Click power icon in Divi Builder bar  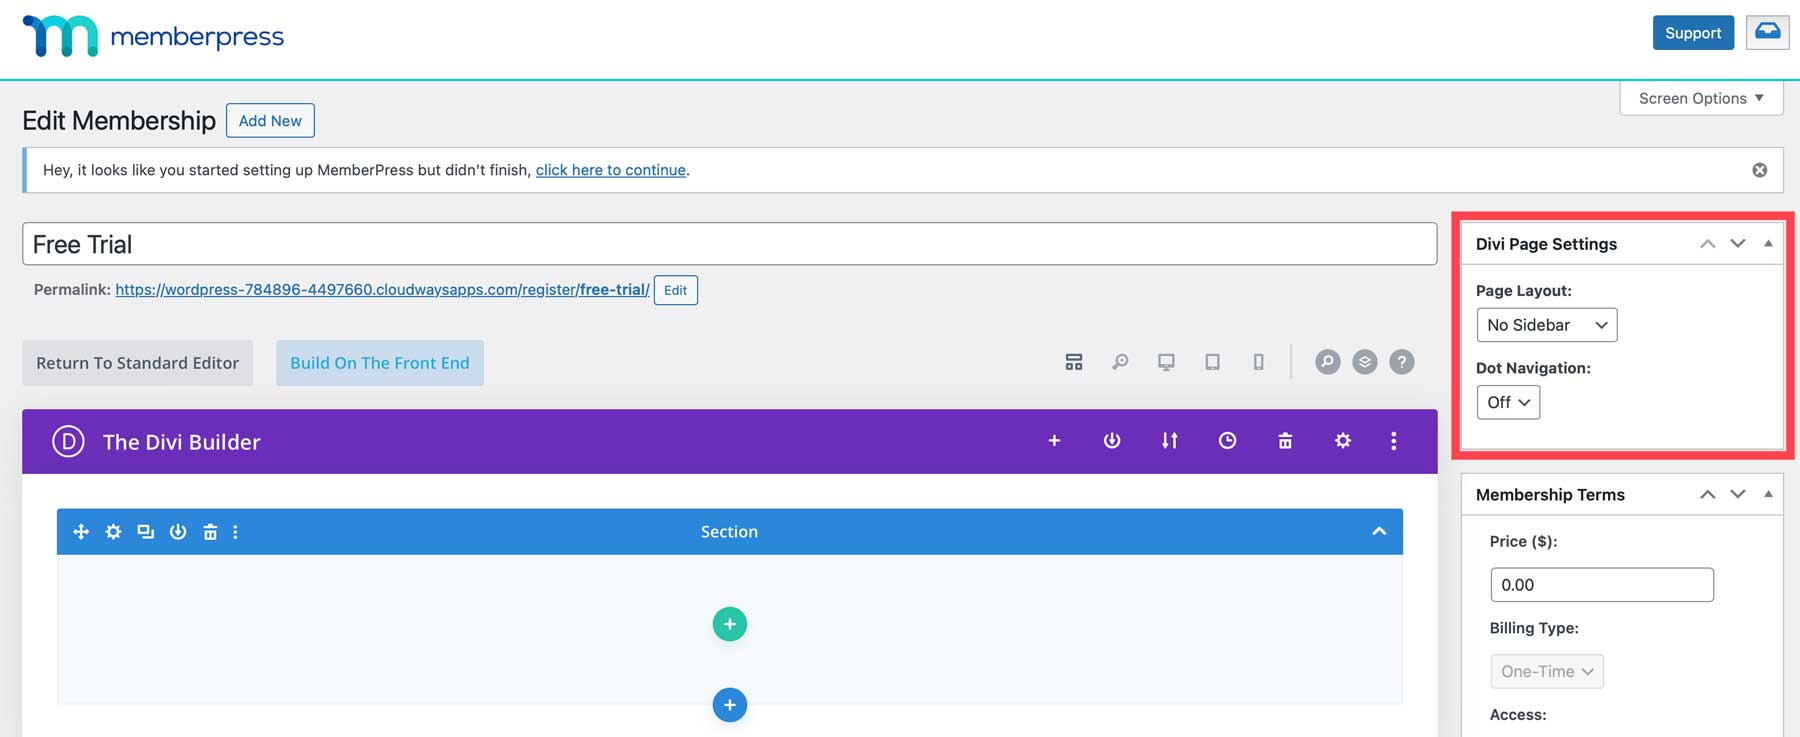1112,441
